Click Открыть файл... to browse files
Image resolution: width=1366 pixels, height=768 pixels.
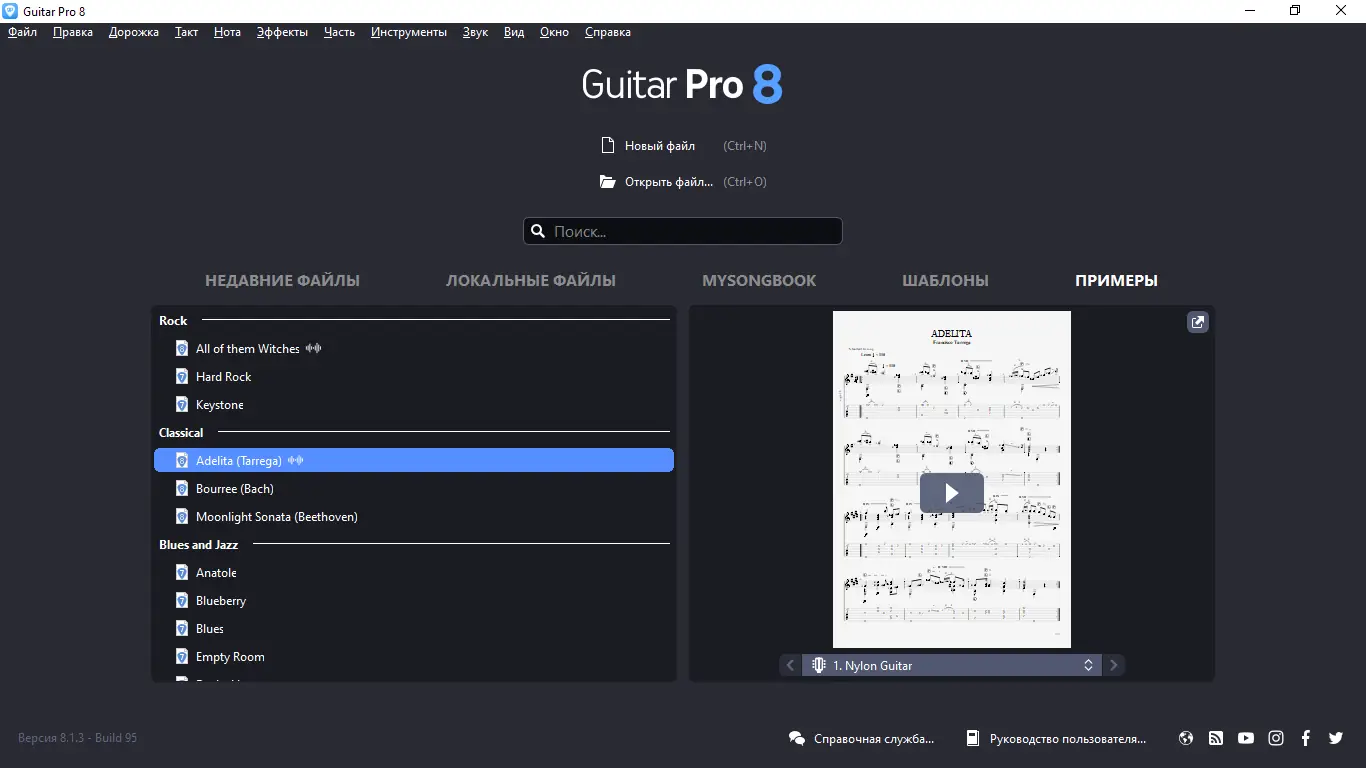(x=669, y=182)
